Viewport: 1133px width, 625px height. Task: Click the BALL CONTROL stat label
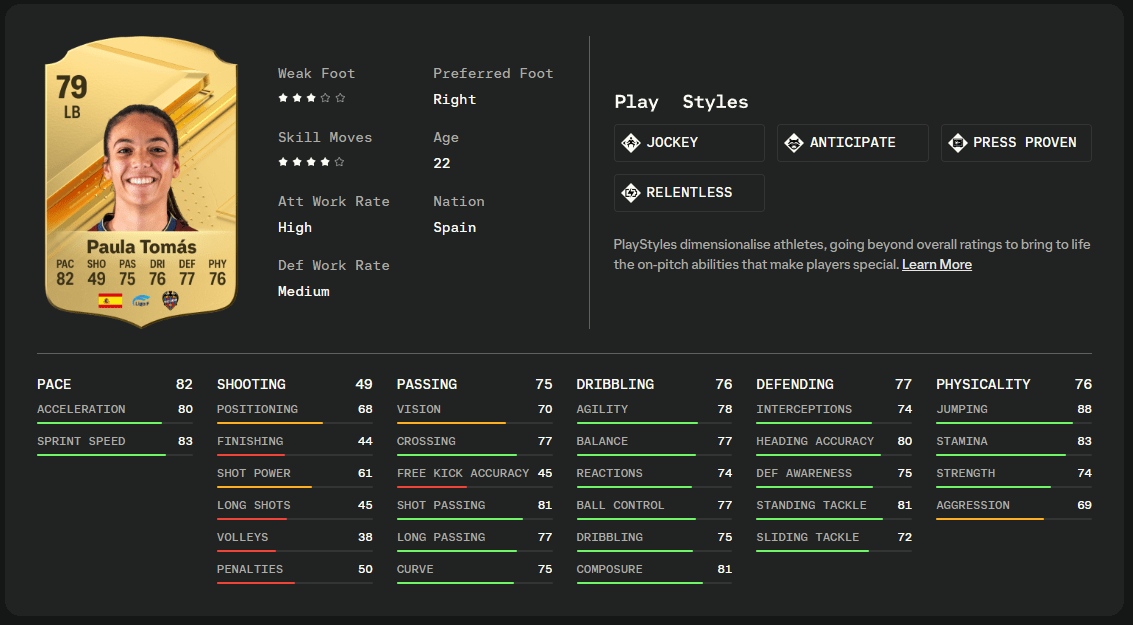coord(620,505)
